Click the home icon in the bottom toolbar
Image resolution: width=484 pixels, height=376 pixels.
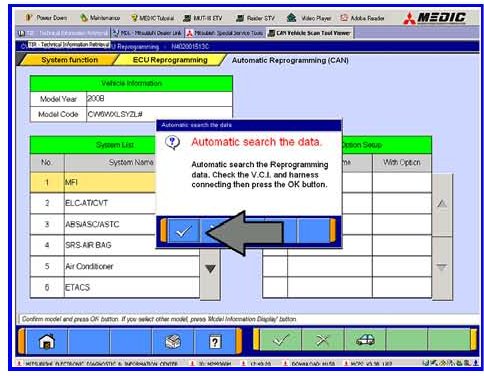(47, 342)
